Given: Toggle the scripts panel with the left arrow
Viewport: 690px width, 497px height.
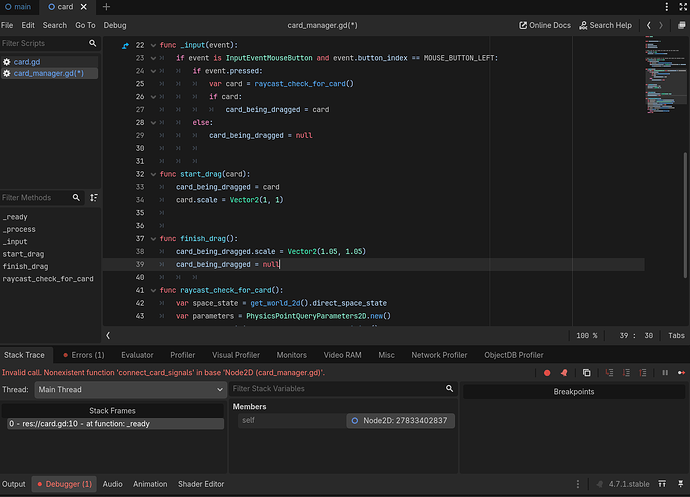Looking at the screenshot, I should point(108,335).
